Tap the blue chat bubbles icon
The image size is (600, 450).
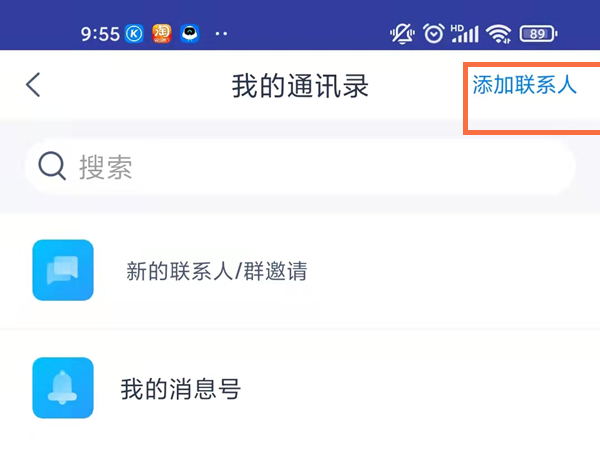[x=63, y=270]
